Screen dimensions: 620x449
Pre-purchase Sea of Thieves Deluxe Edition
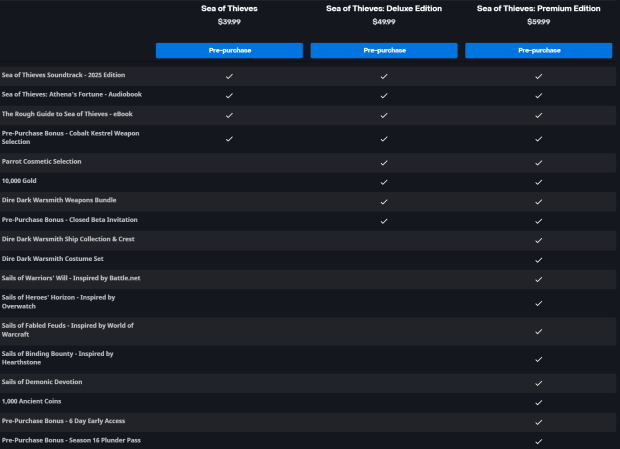[384, 51]
